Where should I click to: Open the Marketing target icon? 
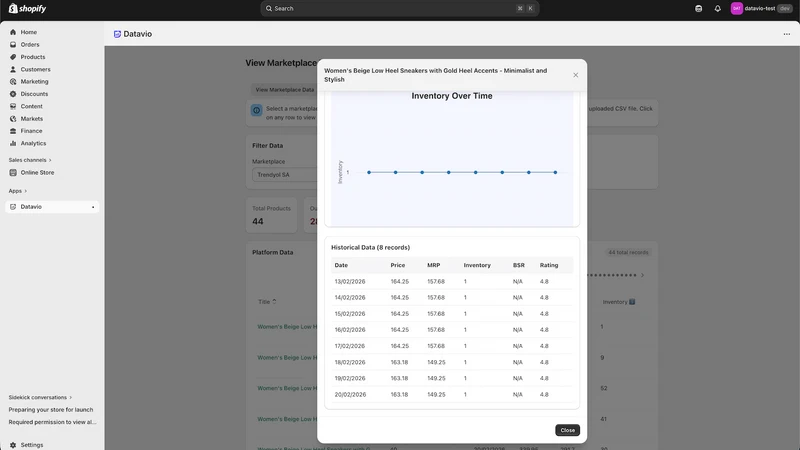[x=13, y=82]
